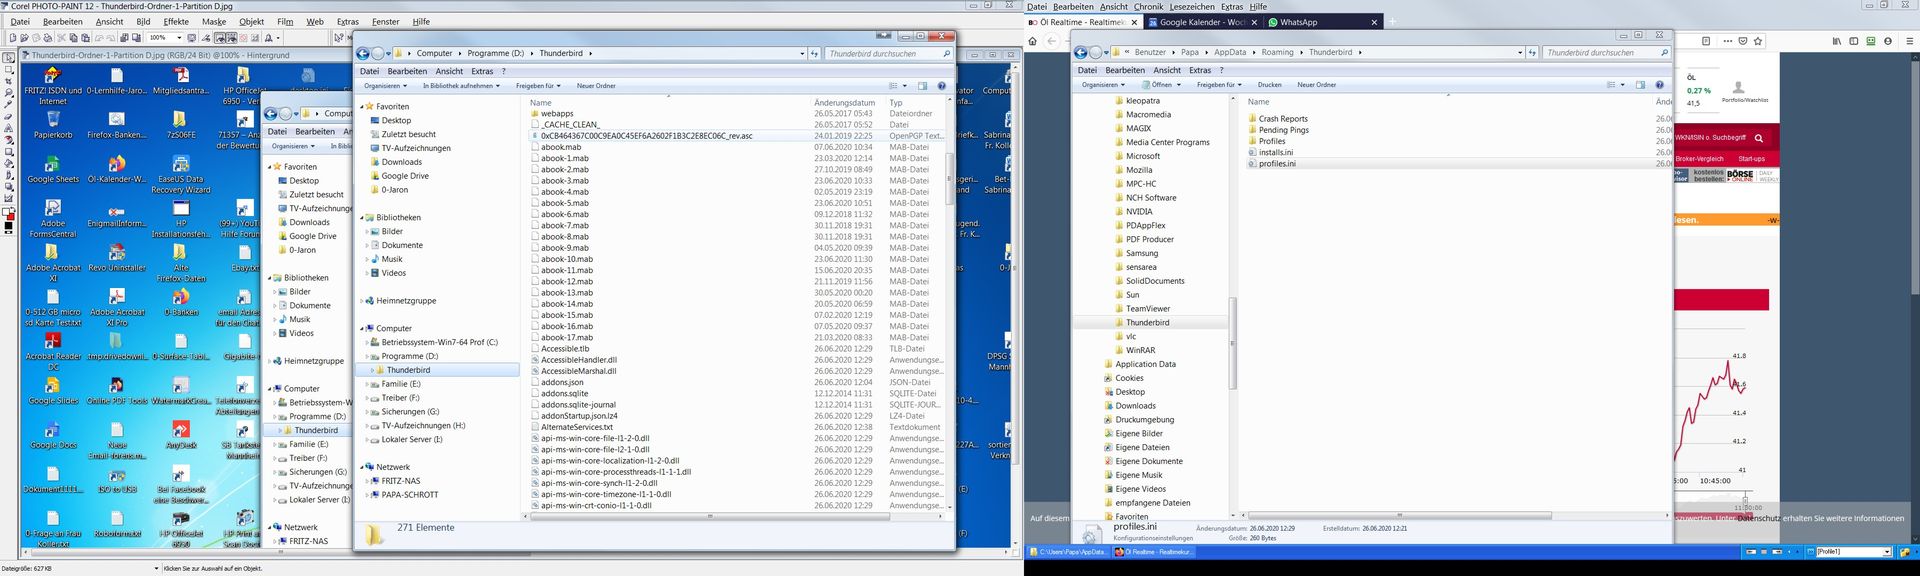Click the Cut scissors icon in Corel toolbar
The image size is (1920, 576).
click(62, 37)
